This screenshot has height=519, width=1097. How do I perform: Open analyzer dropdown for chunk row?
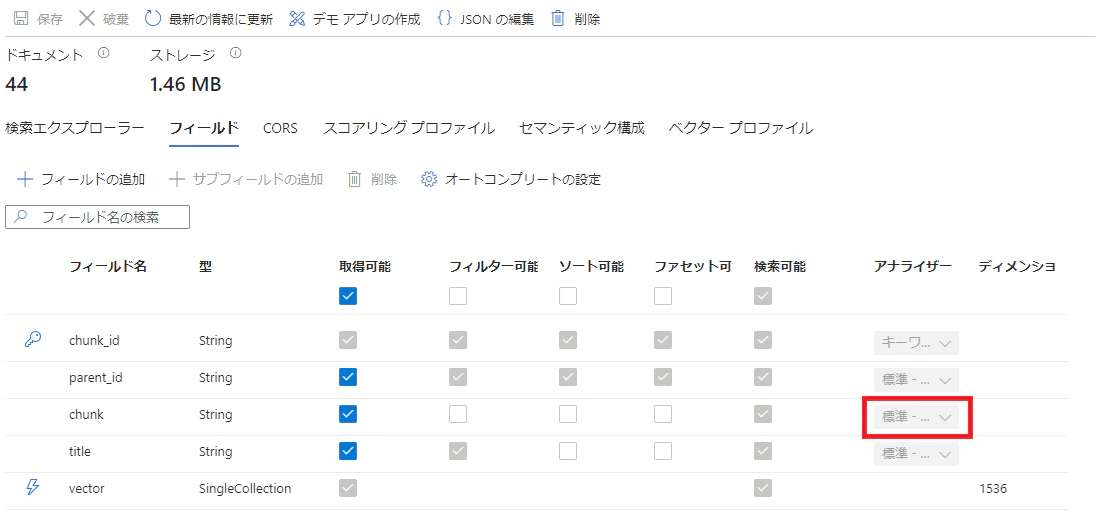[x=916, y=417]
